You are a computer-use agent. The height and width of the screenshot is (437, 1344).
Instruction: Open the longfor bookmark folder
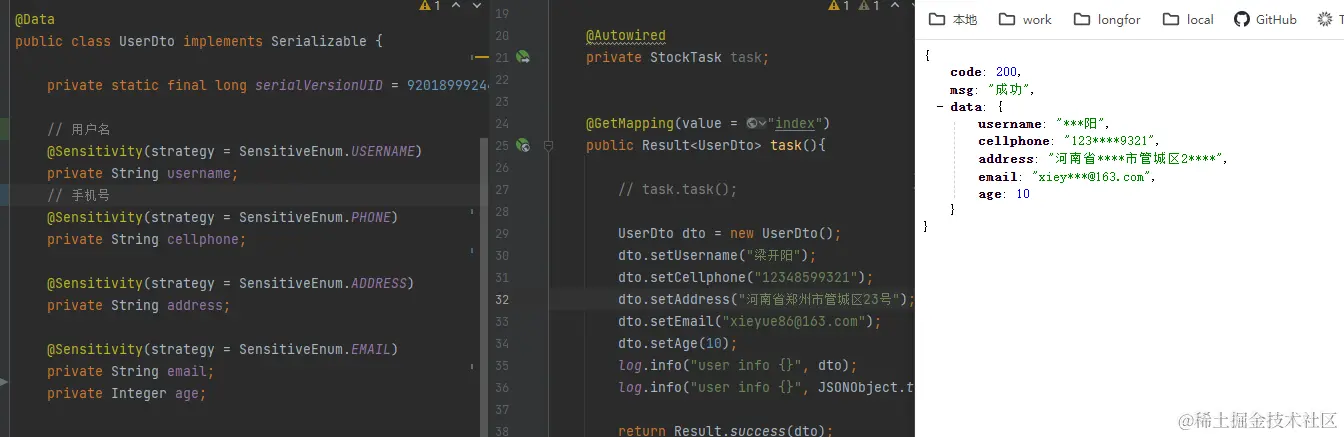[1106, 19]
